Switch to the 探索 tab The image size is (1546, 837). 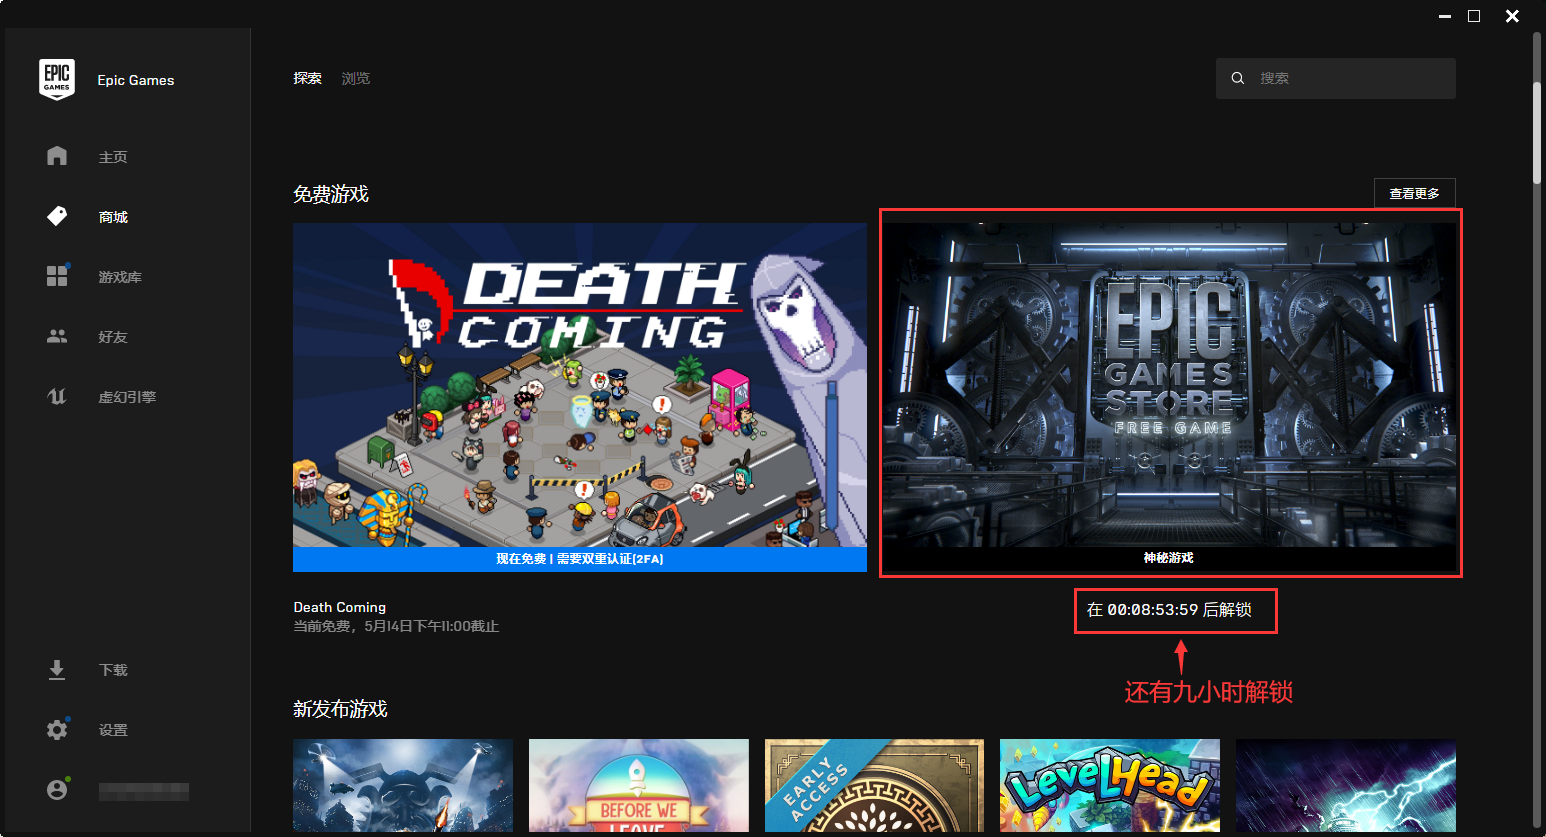[x=307, y=78]
